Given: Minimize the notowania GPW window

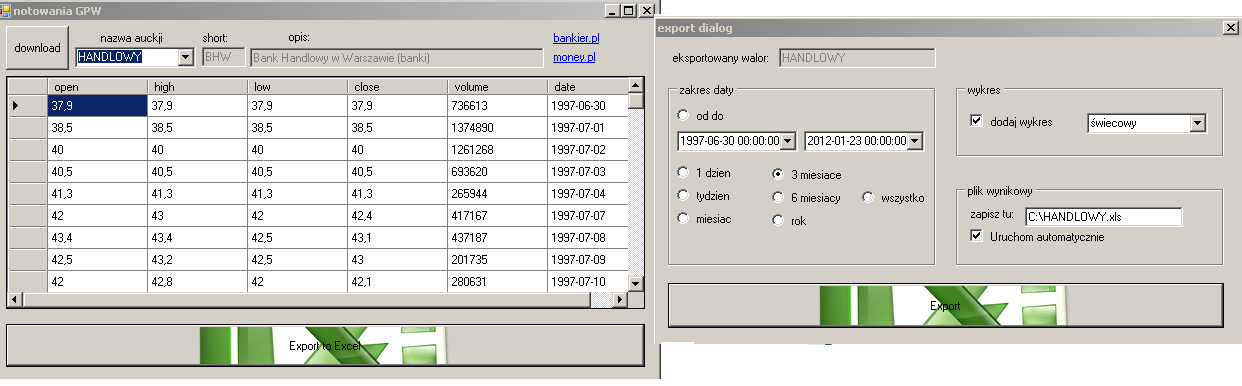Looking at the screenshot, I should pyautogui.click(x=612, y=10).
